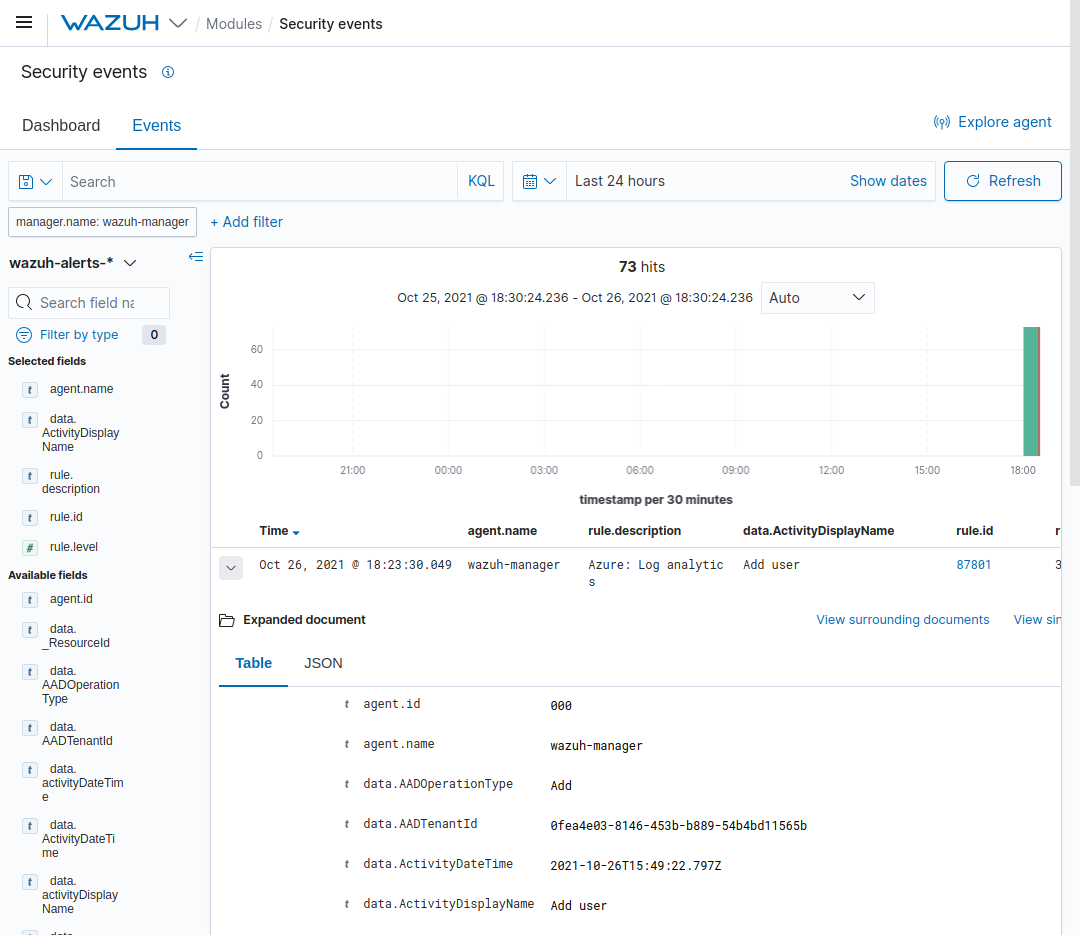
Task: Switch to the Dashboard tab
Action: (x=61, y=125)
